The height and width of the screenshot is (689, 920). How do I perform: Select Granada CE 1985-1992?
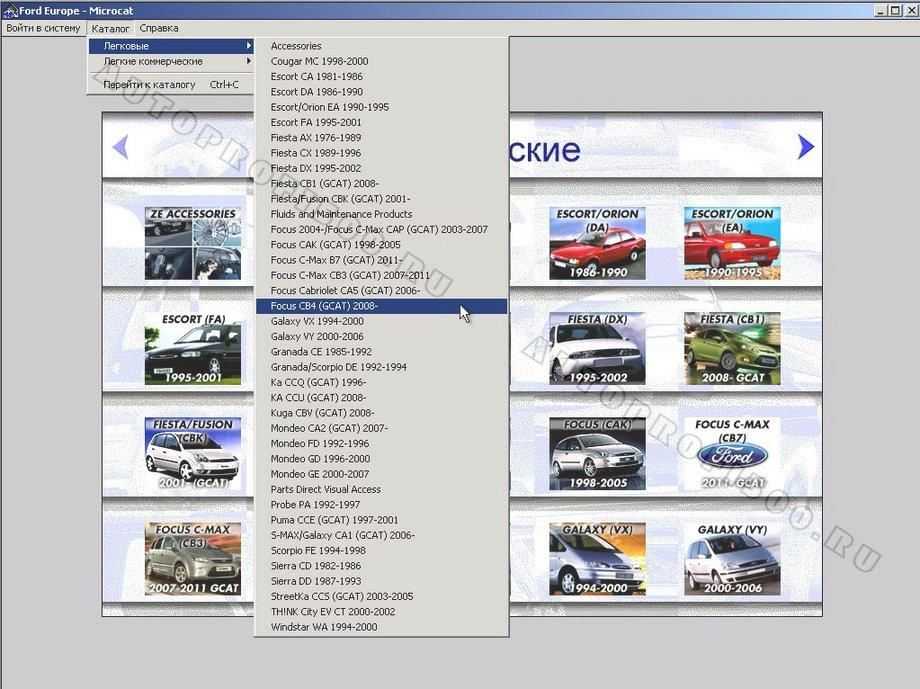click(x=381, y=352)
